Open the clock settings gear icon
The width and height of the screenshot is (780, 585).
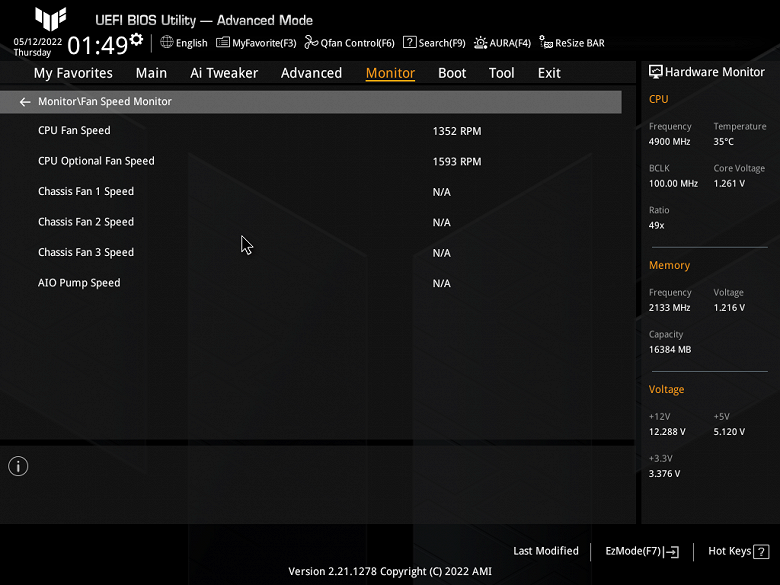[136, 39]
